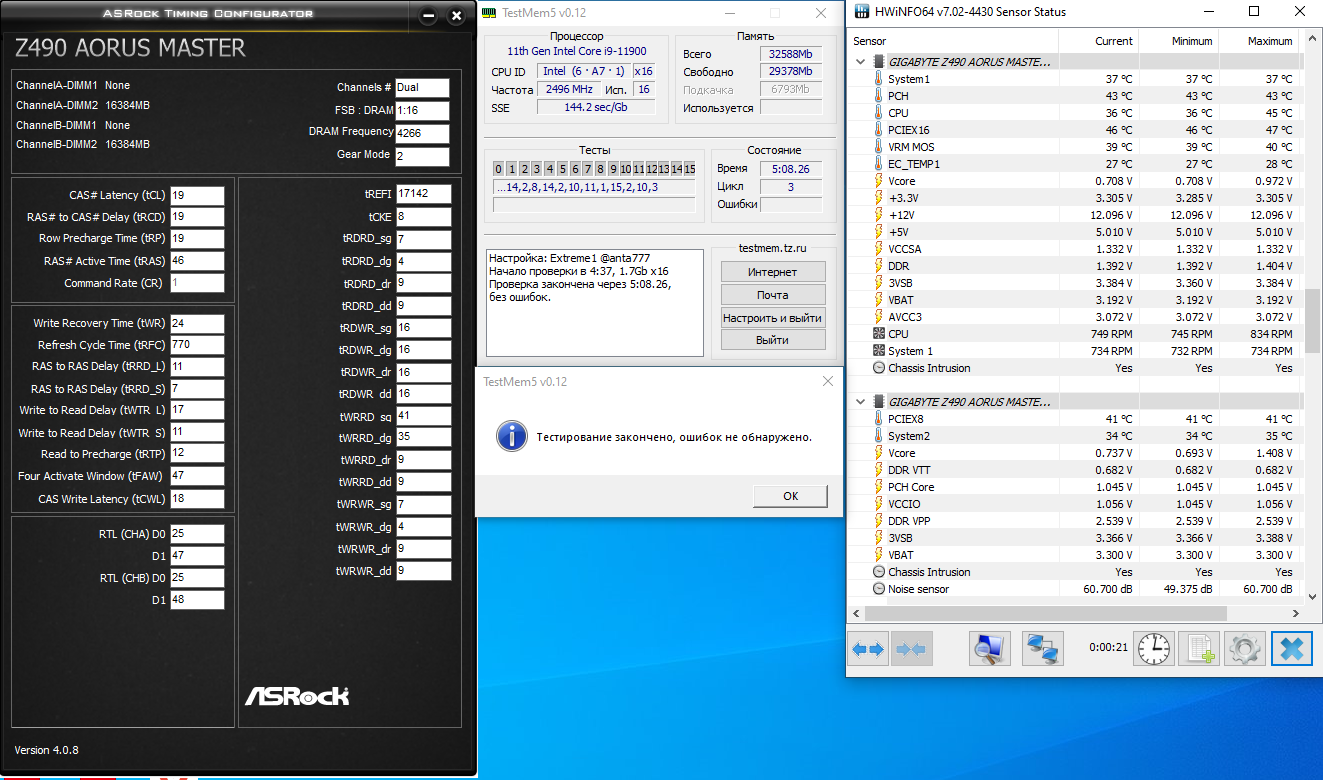
Task: Open sensor settings with the gear icon
Action: [1244, 649]
